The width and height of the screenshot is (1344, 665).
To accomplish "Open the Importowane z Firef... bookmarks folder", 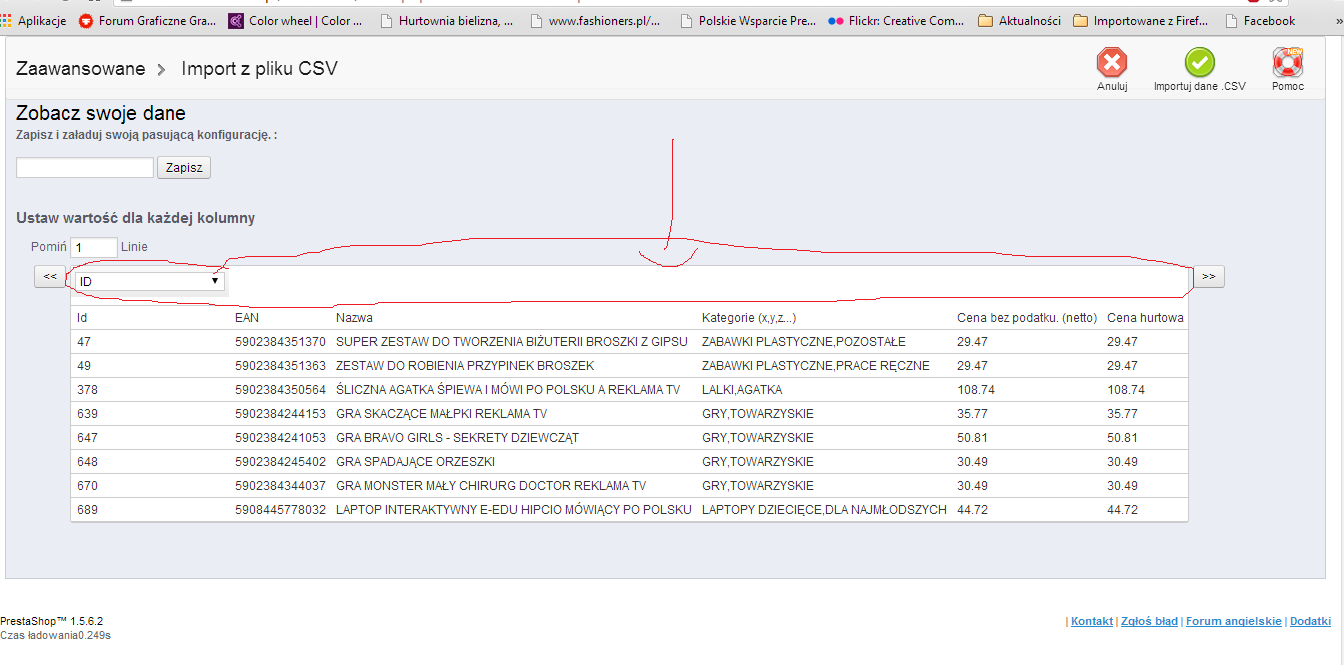I will [1141, 20].
